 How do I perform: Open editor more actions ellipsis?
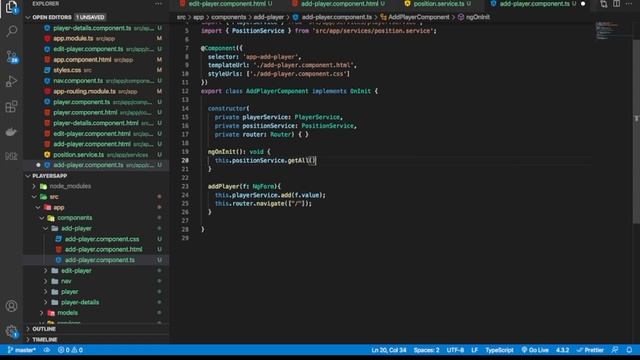click(x=629, y=4)
